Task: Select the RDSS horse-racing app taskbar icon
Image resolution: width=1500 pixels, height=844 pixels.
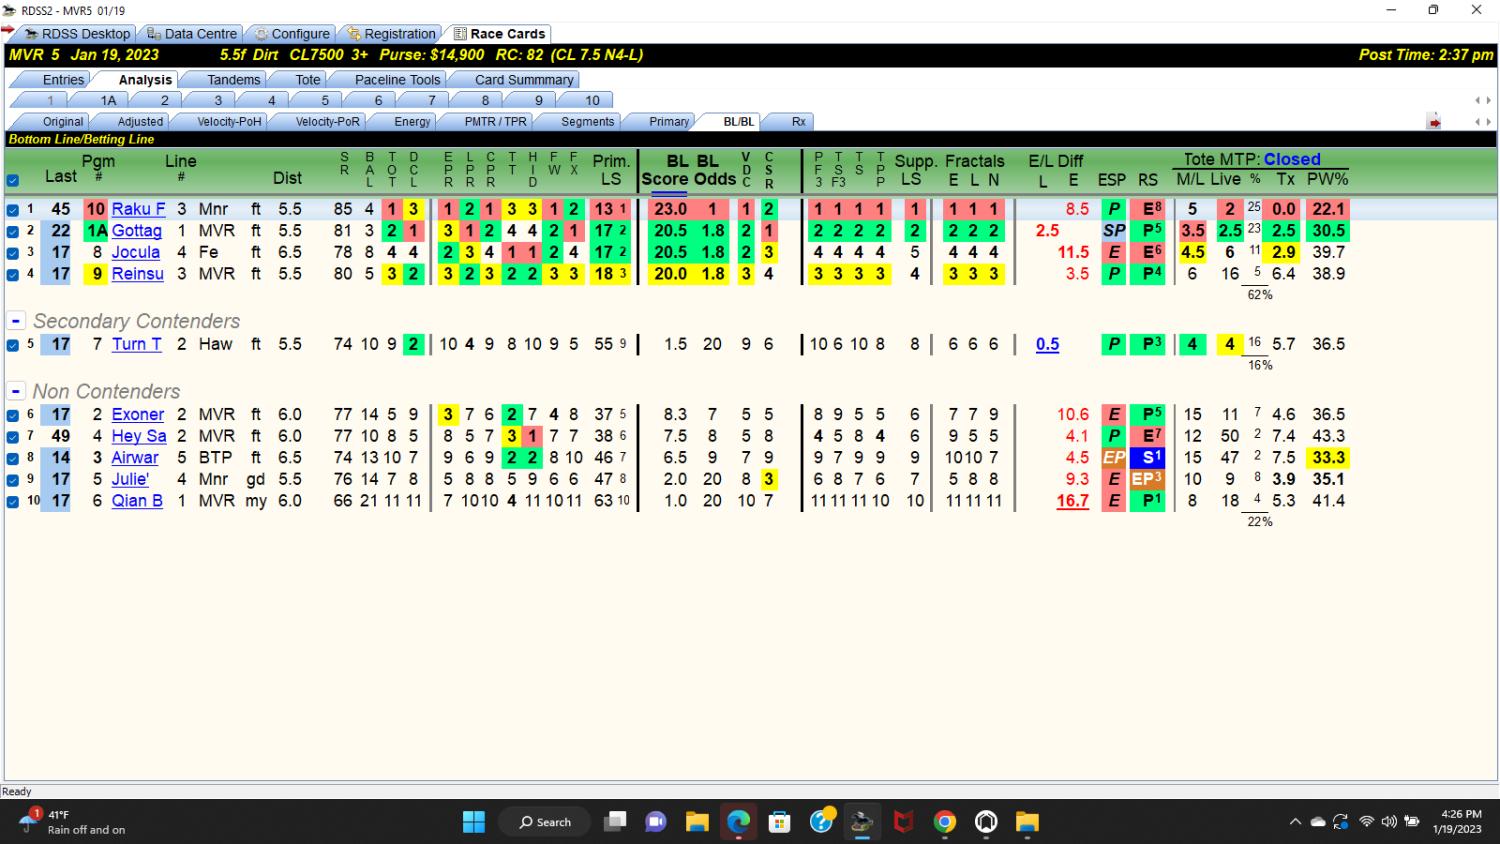Action: click(x=862, y=822)
